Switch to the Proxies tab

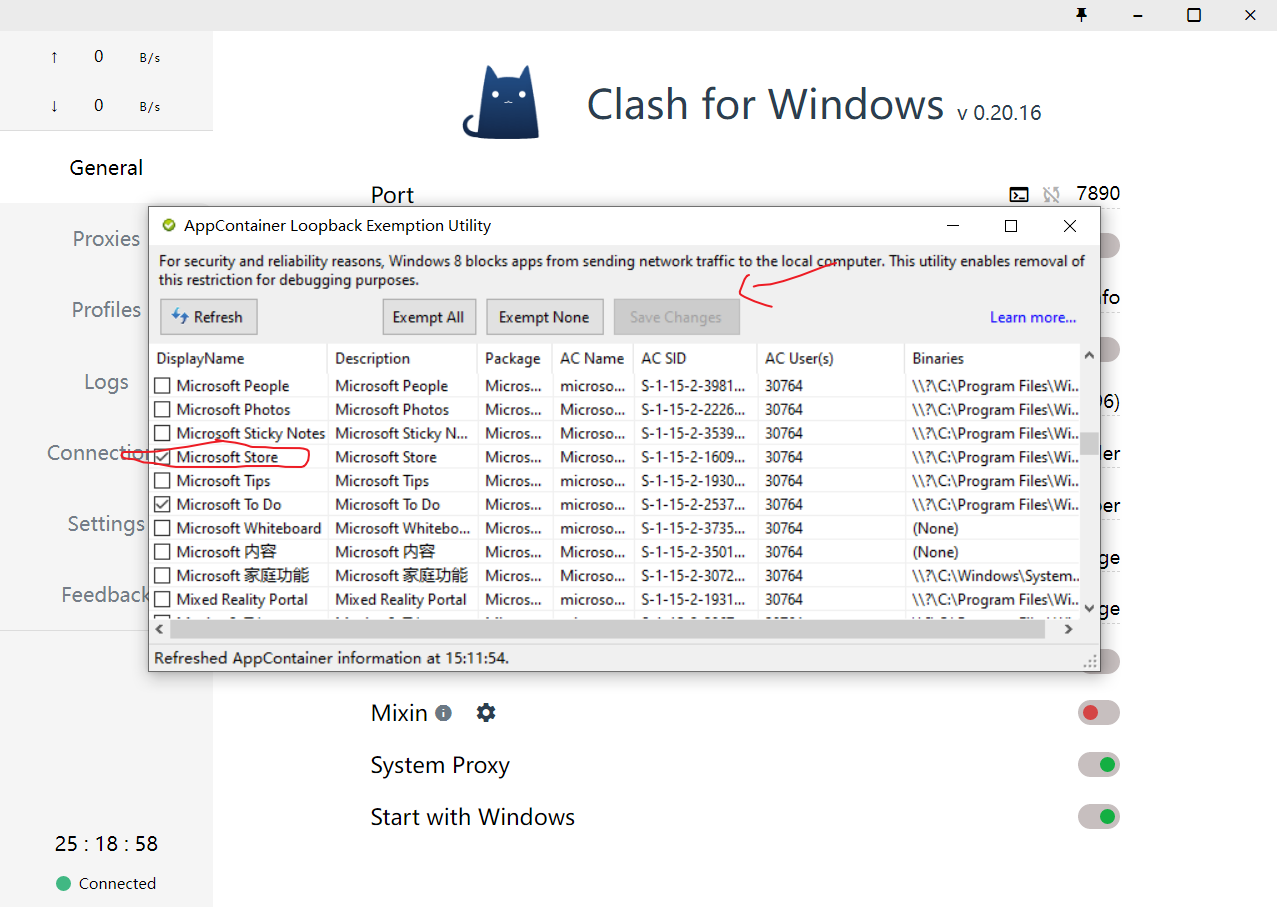[x=106, y=239]
